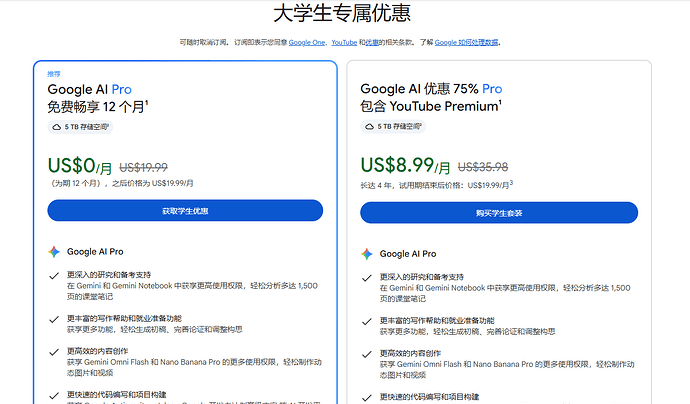Click Google AI Pro section label in free plan
The height and width of the screenshot is (404, 690).
tap(95, 252)
